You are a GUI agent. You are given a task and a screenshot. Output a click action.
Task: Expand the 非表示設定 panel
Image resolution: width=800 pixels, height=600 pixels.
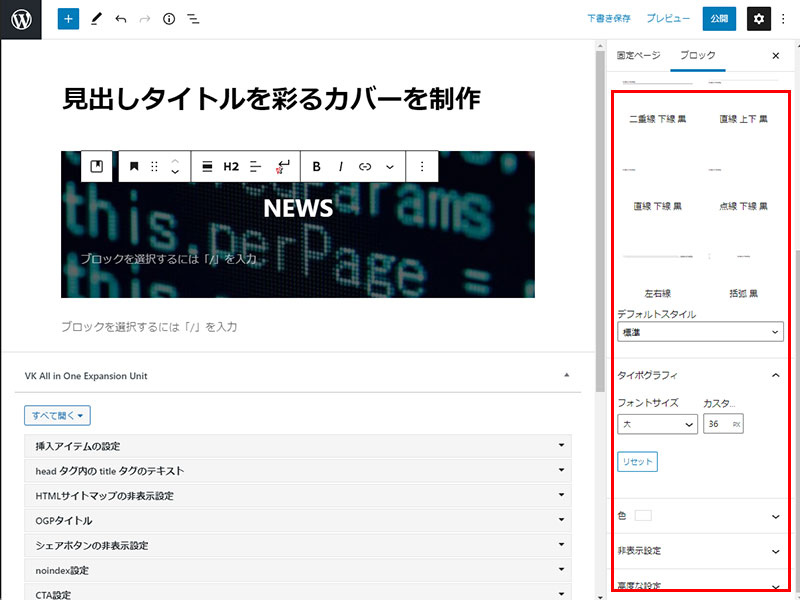pyautogui.click(x=776, y=551)
